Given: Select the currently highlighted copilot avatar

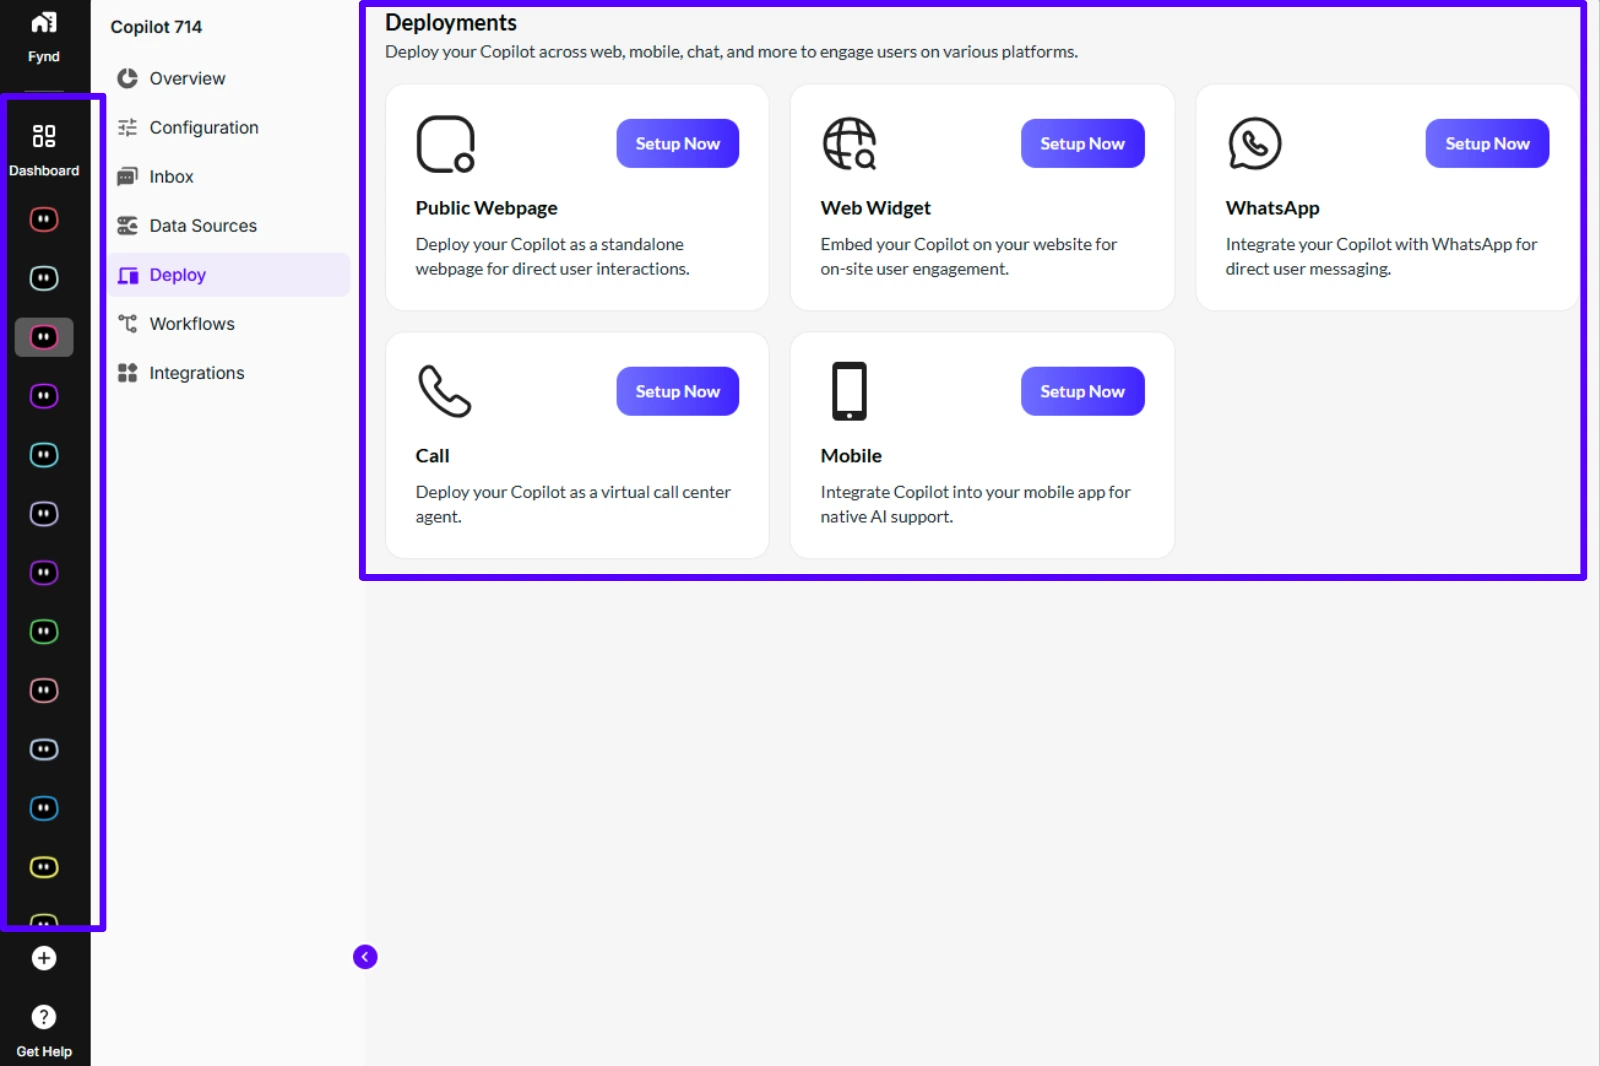Looking at the screenshot, I should (x=43, y=337).
